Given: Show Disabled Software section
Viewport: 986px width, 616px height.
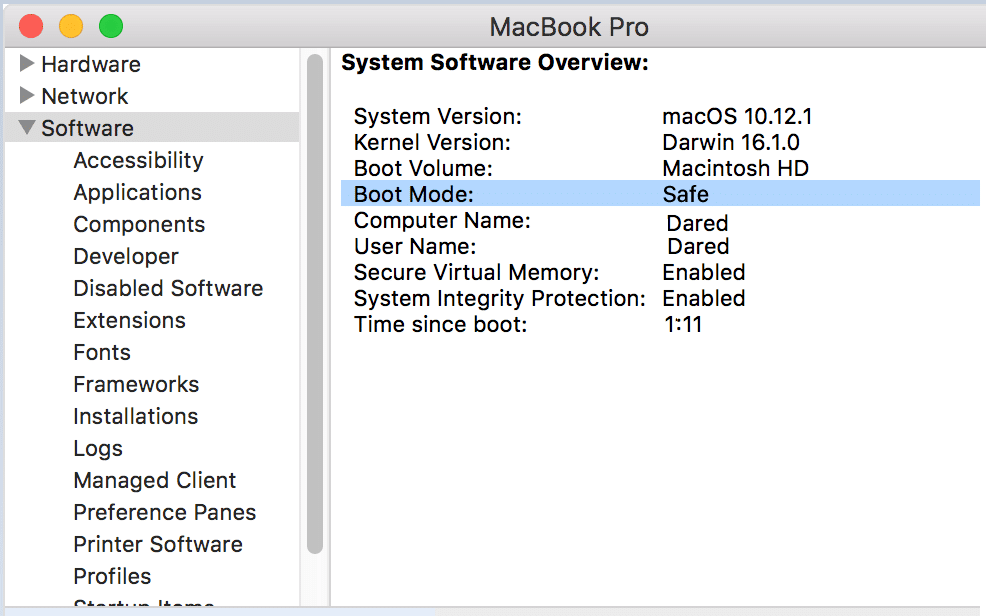Looking at the screenshot, I should click(x=168, y=288).
